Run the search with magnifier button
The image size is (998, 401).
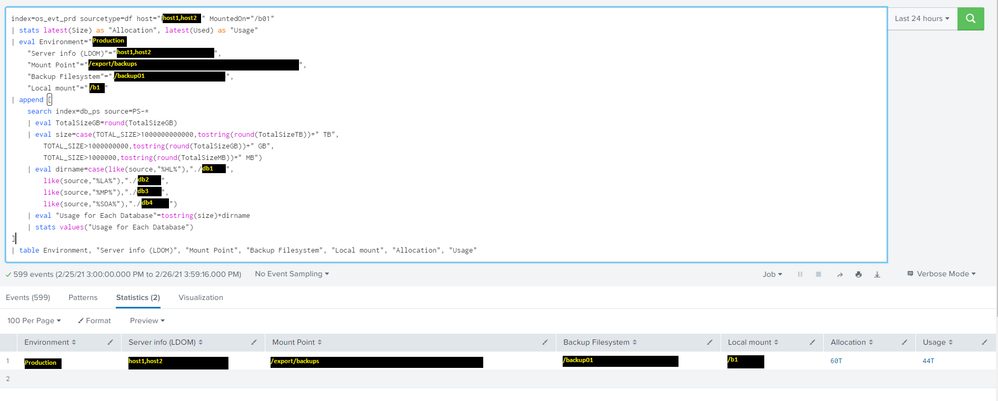tap(970, 19)
